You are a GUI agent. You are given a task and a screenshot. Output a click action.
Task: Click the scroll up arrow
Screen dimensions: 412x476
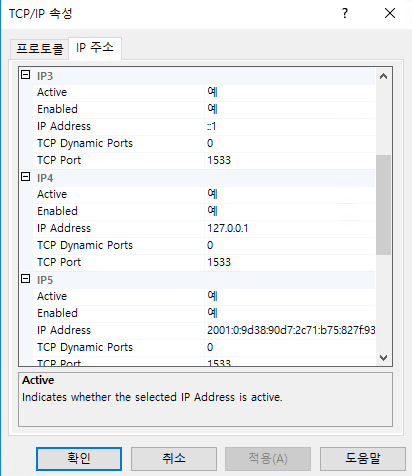click(383, 76)
